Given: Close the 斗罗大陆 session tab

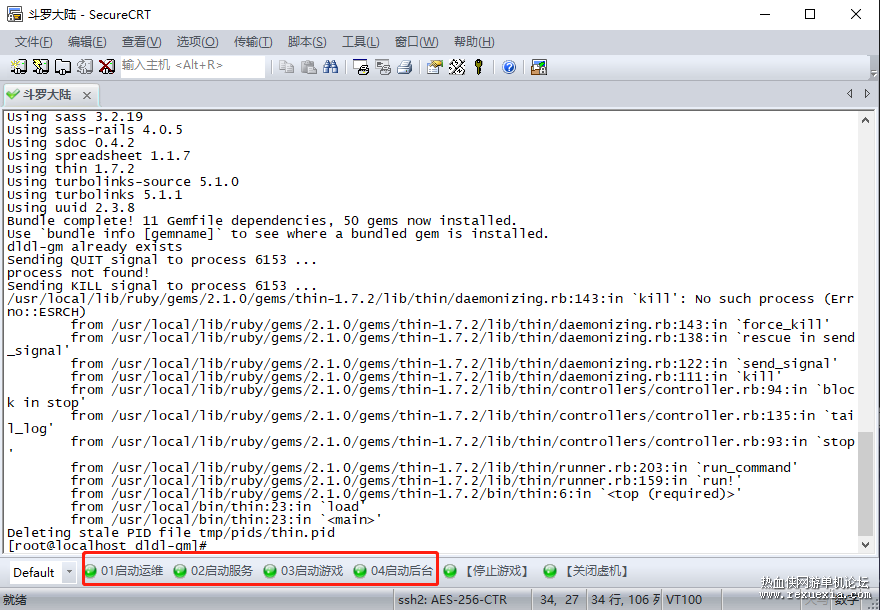Looking at the screenshot, I should (87, 95).
